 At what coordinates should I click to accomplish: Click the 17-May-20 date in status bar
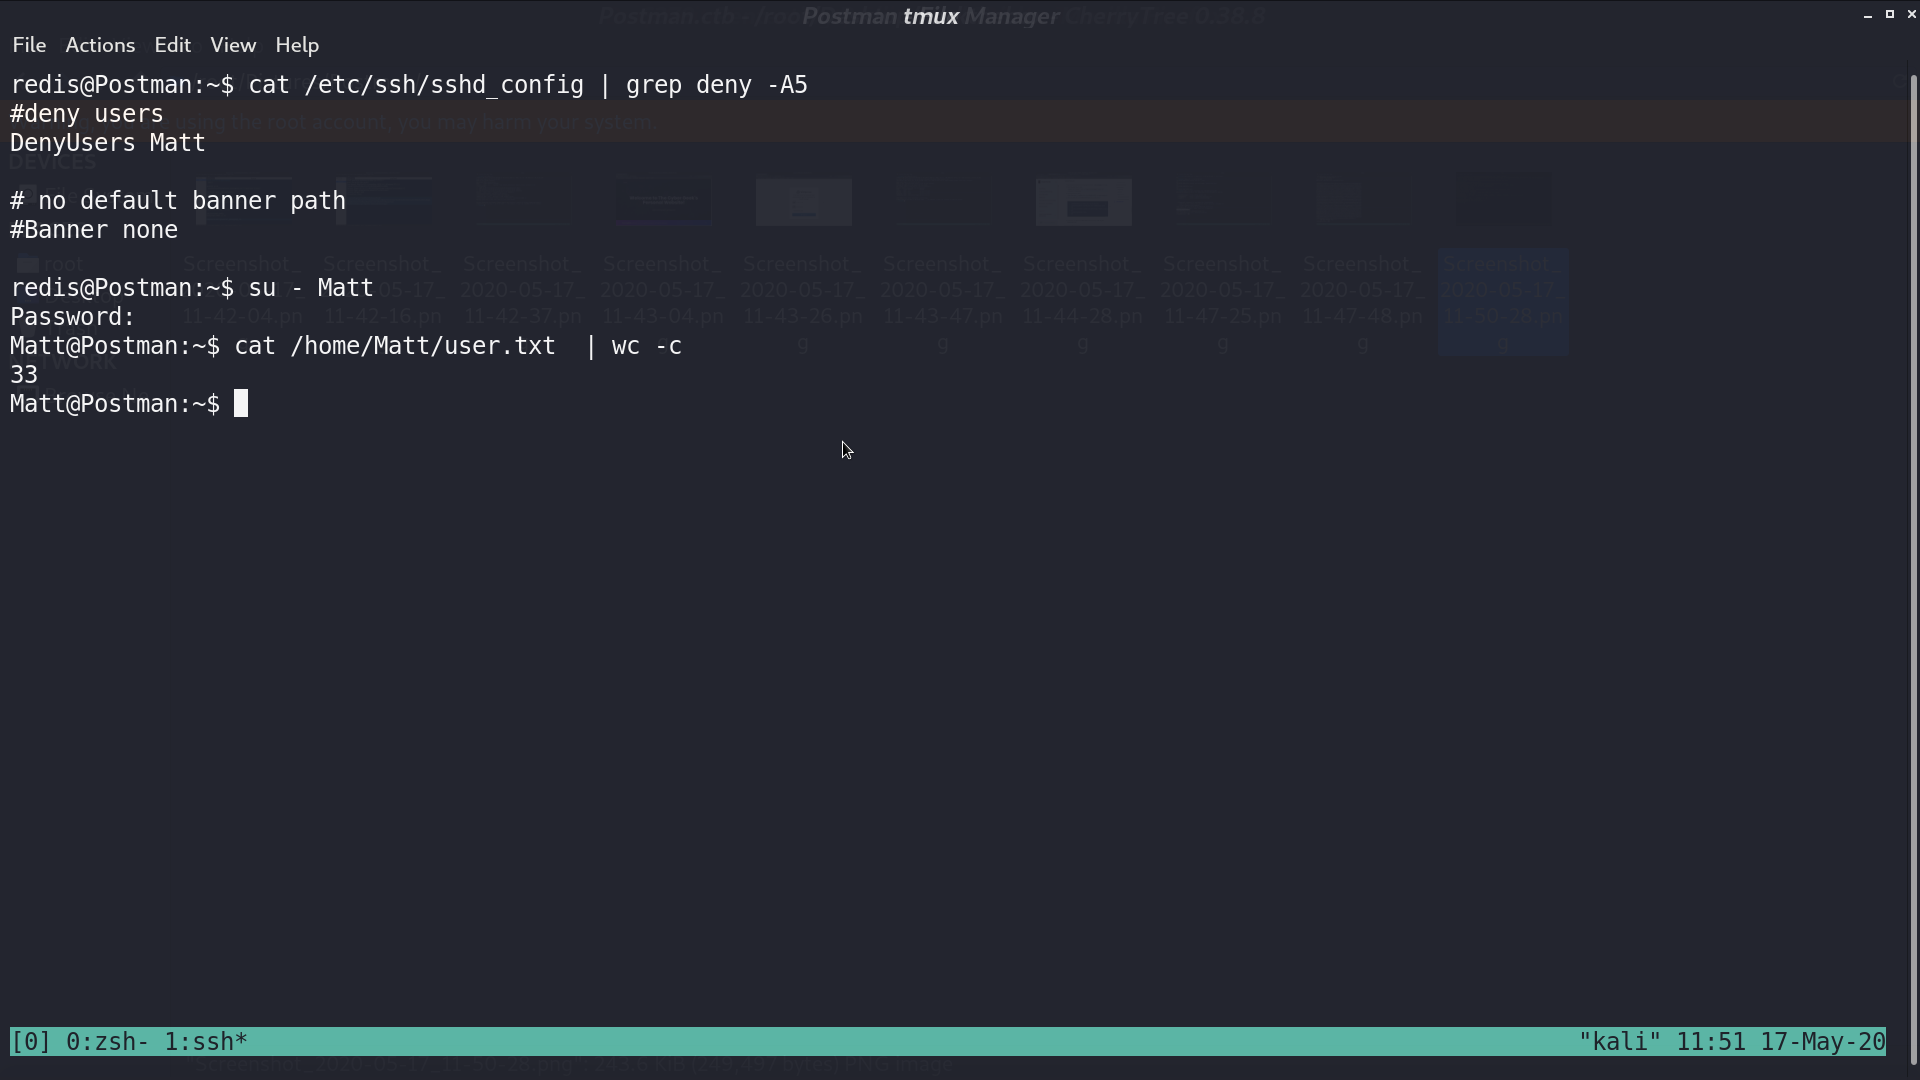(1823, 1042)
